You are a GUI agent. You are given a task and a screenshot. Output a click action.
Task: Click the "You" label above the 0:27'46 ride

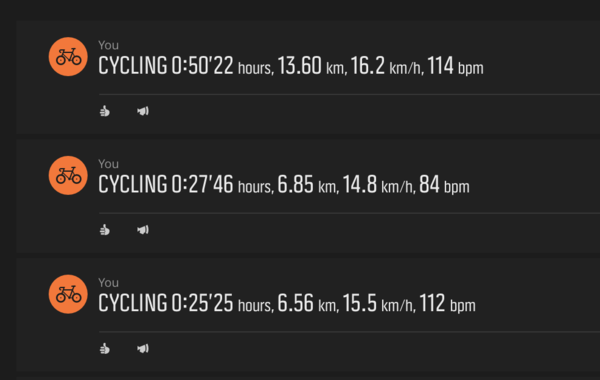pos(108,164)
